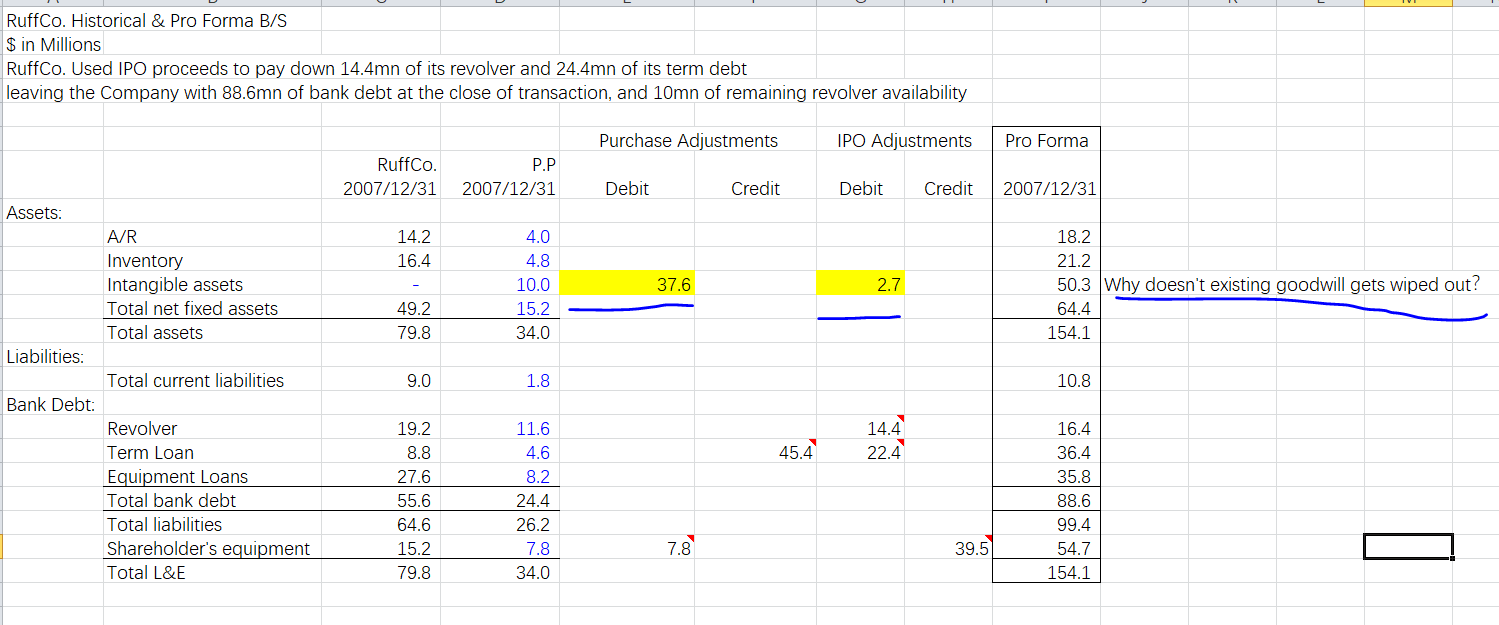Select Pro Forma Term Loan value 36.4
The width and height of the screenshot is (1499, 625).
1073,452
